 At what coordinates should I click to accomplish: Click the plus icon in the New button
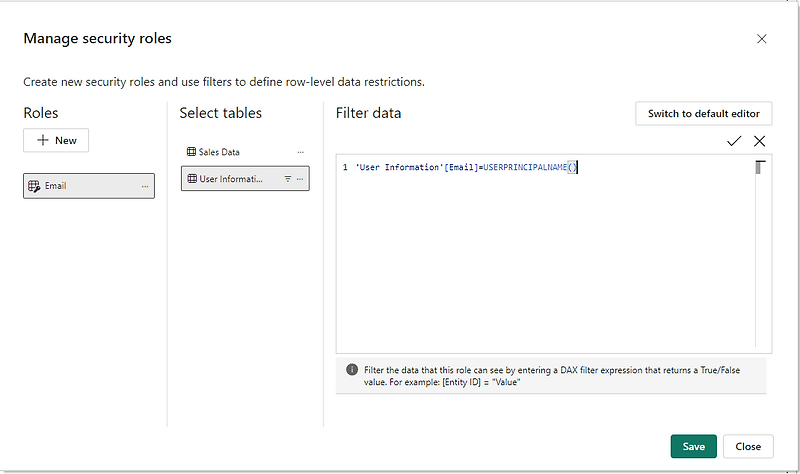(43, 140)
